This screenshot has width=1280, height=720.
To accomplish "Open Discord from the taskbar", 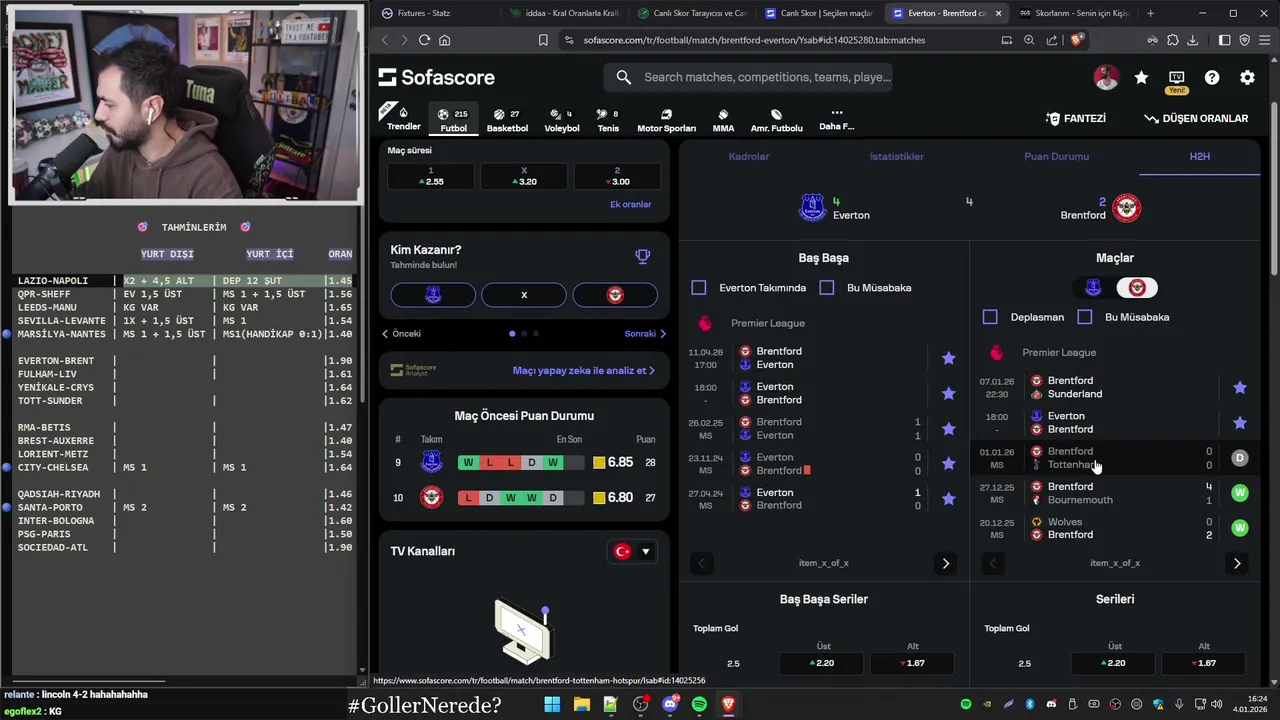I will pyautogui.click(x=670, y=705).
